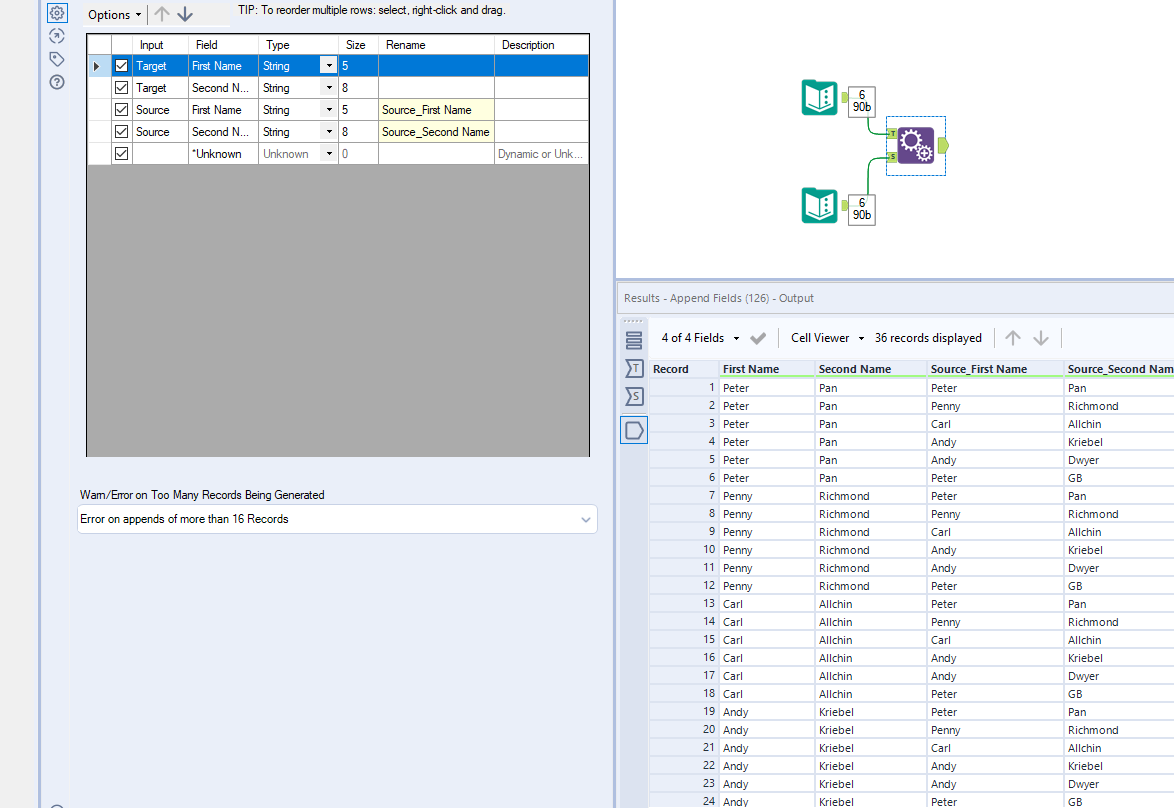Click the Second Name results column header
This screenshot has height=808, width=1174.
854,369
